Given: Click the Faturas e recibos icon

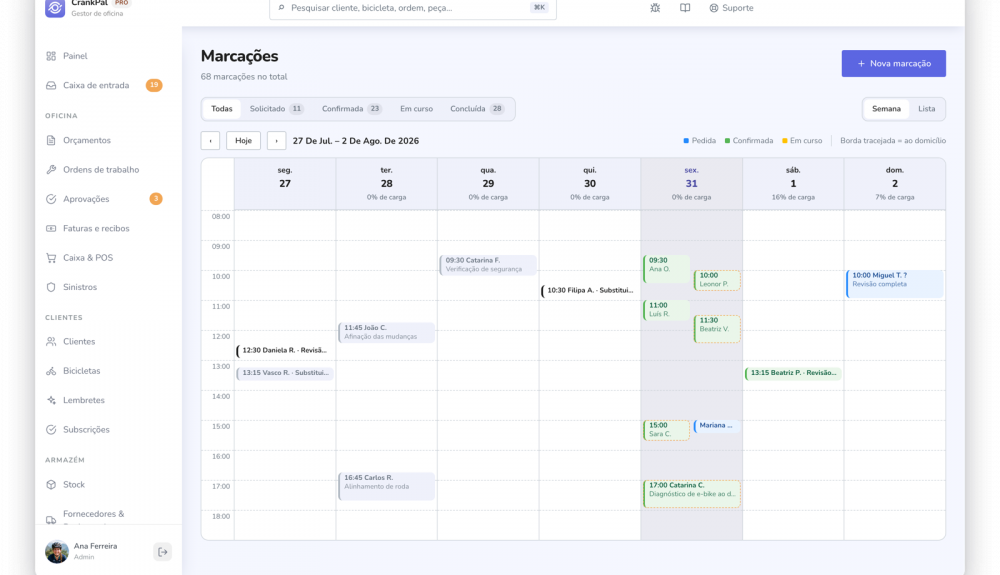Looking at the screenshot, I should point(51,228).
